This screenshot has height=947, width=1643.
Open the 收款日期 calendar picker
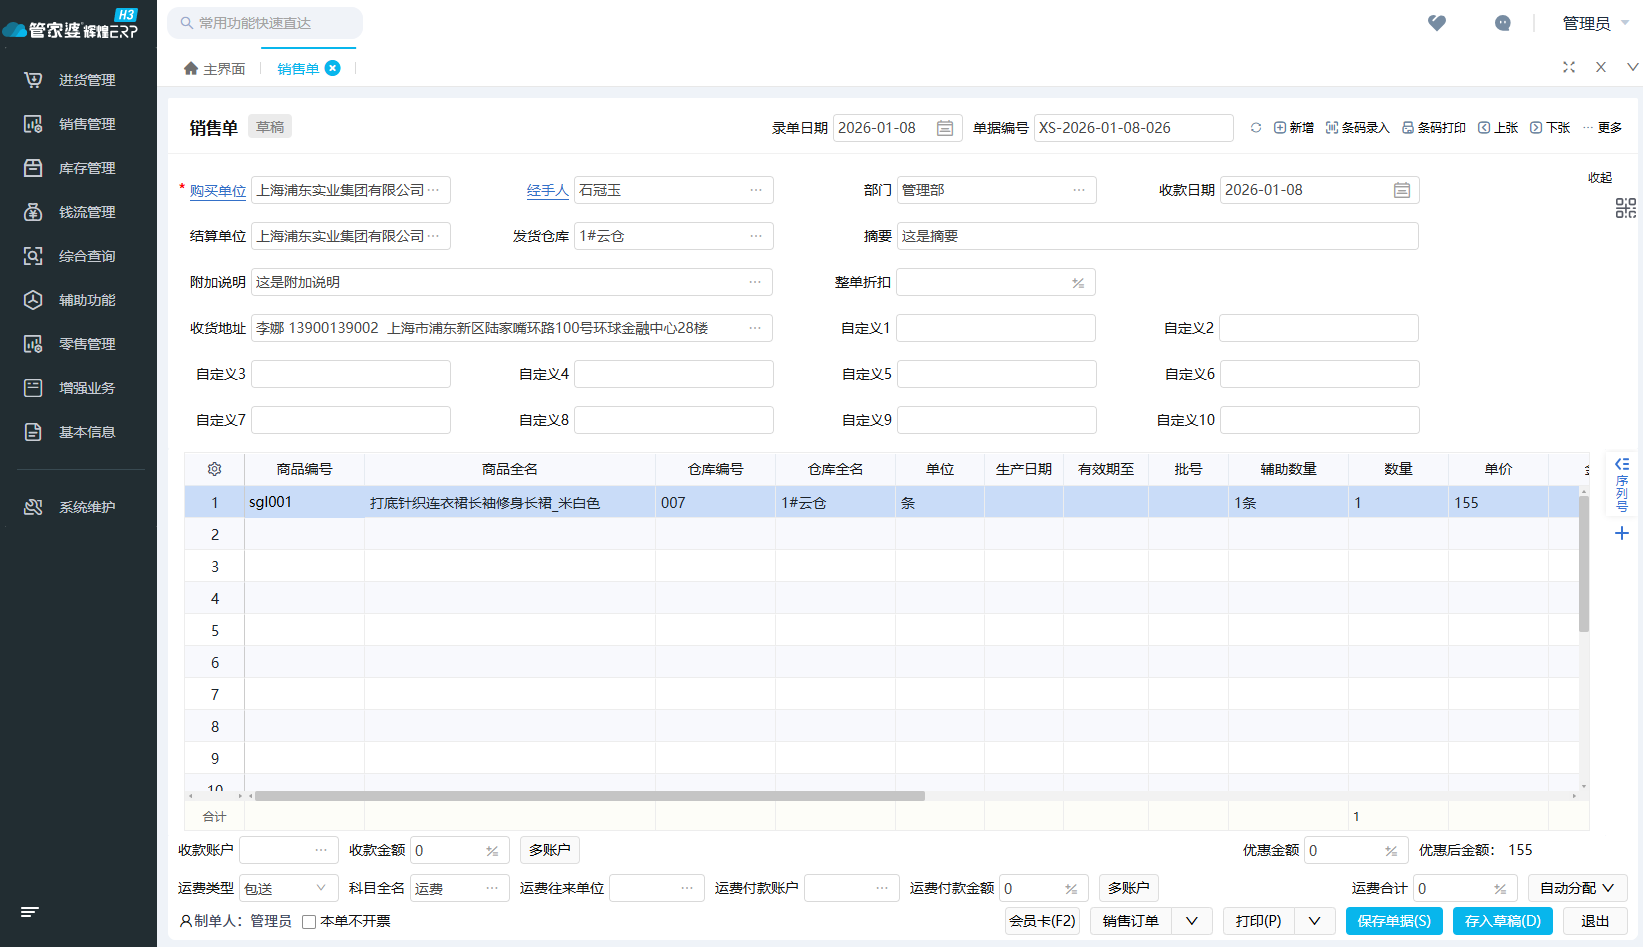point(1402,190)
